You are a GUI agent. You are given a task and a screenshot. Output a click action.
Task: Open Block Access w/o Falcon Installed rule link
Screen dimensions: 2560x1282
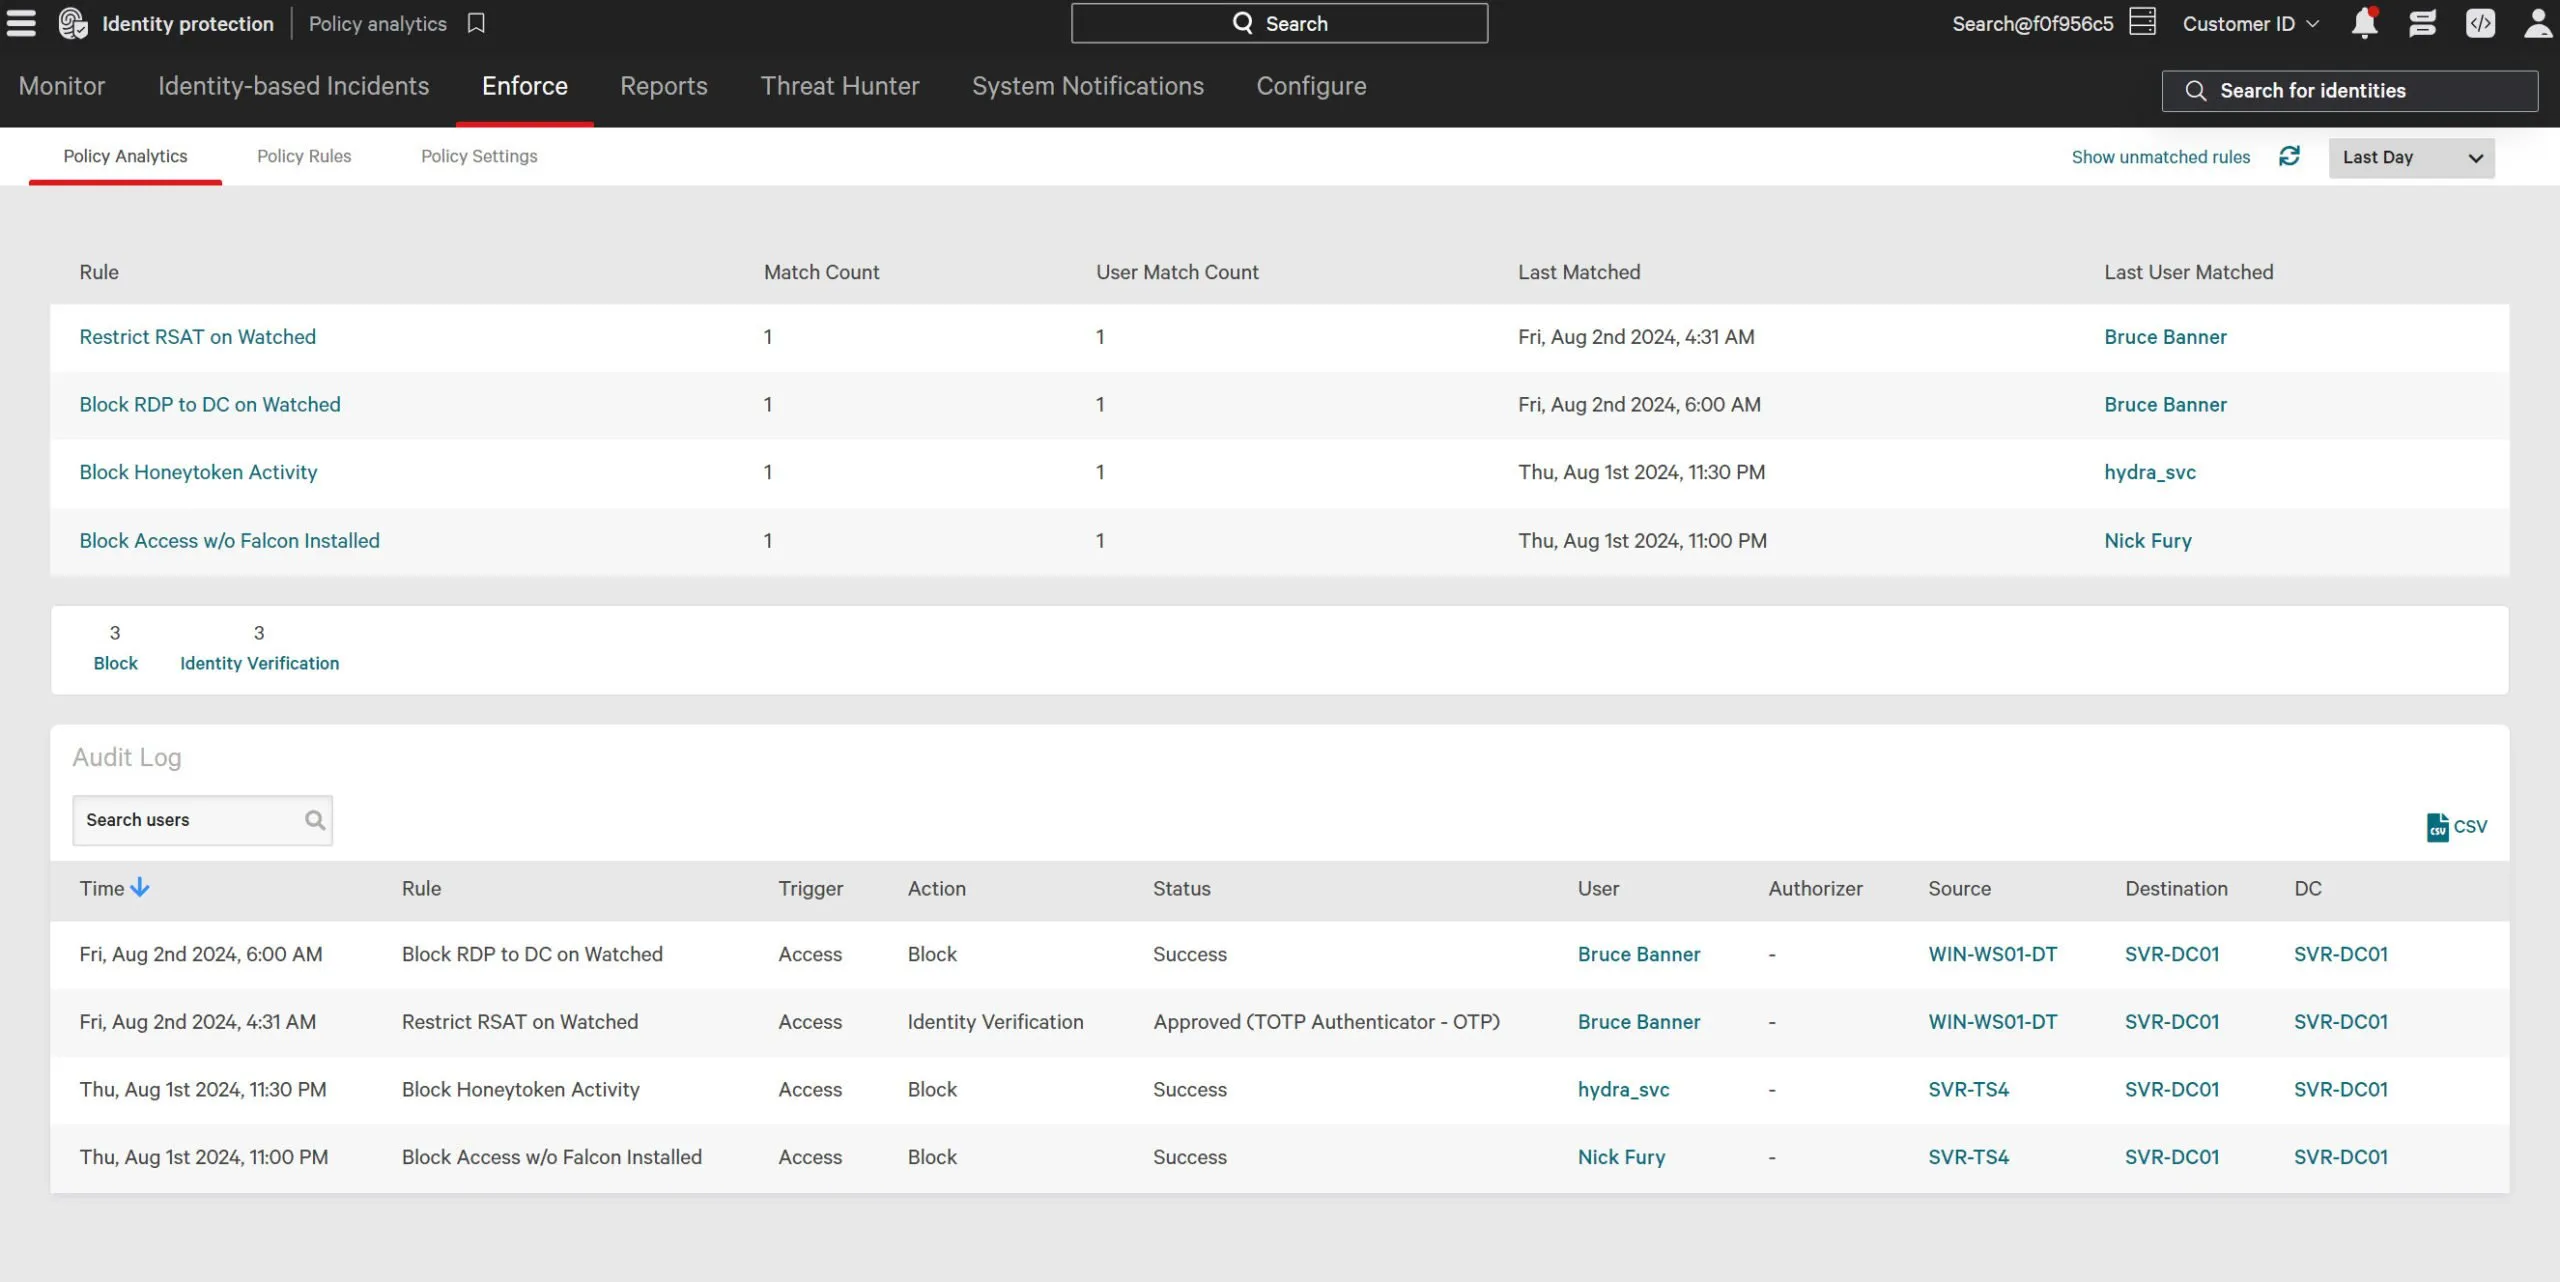click(x=229, y=541)
